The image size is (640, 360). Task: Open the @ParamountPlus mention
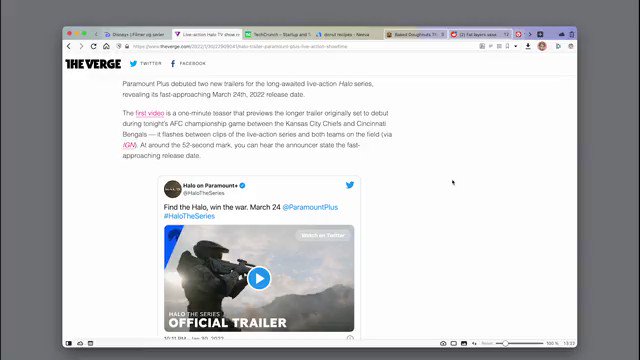click(x=310, y=207)
